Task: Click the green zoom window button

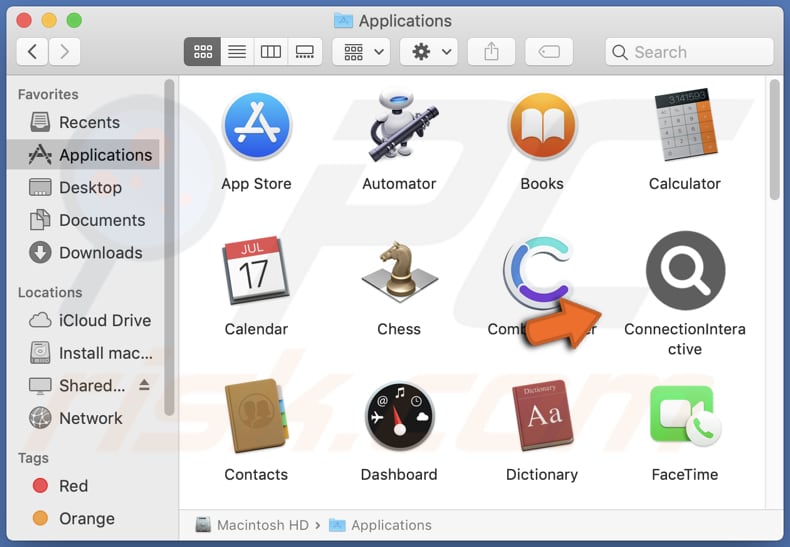Action: 74,21
